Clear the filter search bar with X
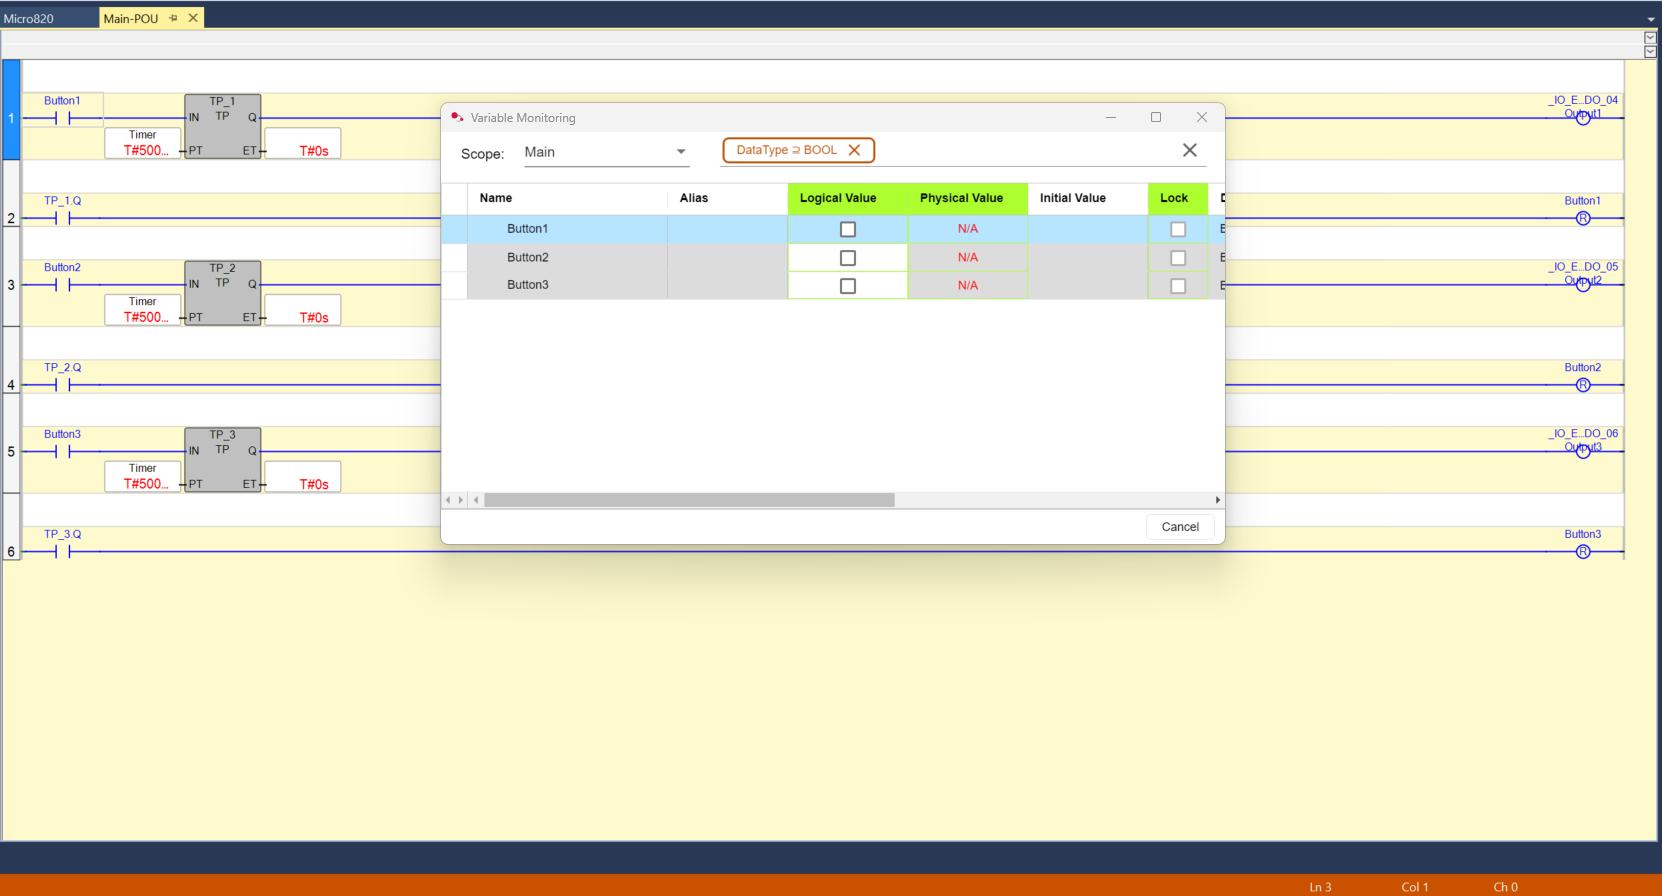 [x=1189, y=150]
